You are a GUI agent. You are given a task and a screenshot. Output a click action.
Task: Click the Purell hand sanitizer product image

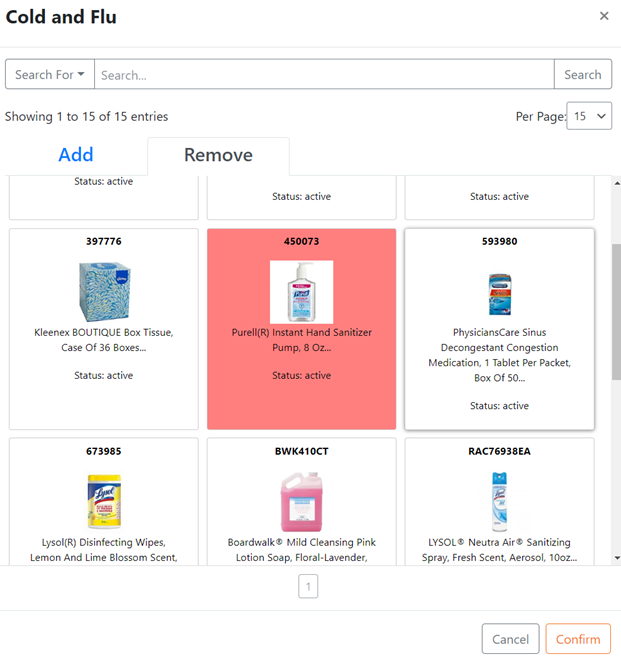[301, 292]
